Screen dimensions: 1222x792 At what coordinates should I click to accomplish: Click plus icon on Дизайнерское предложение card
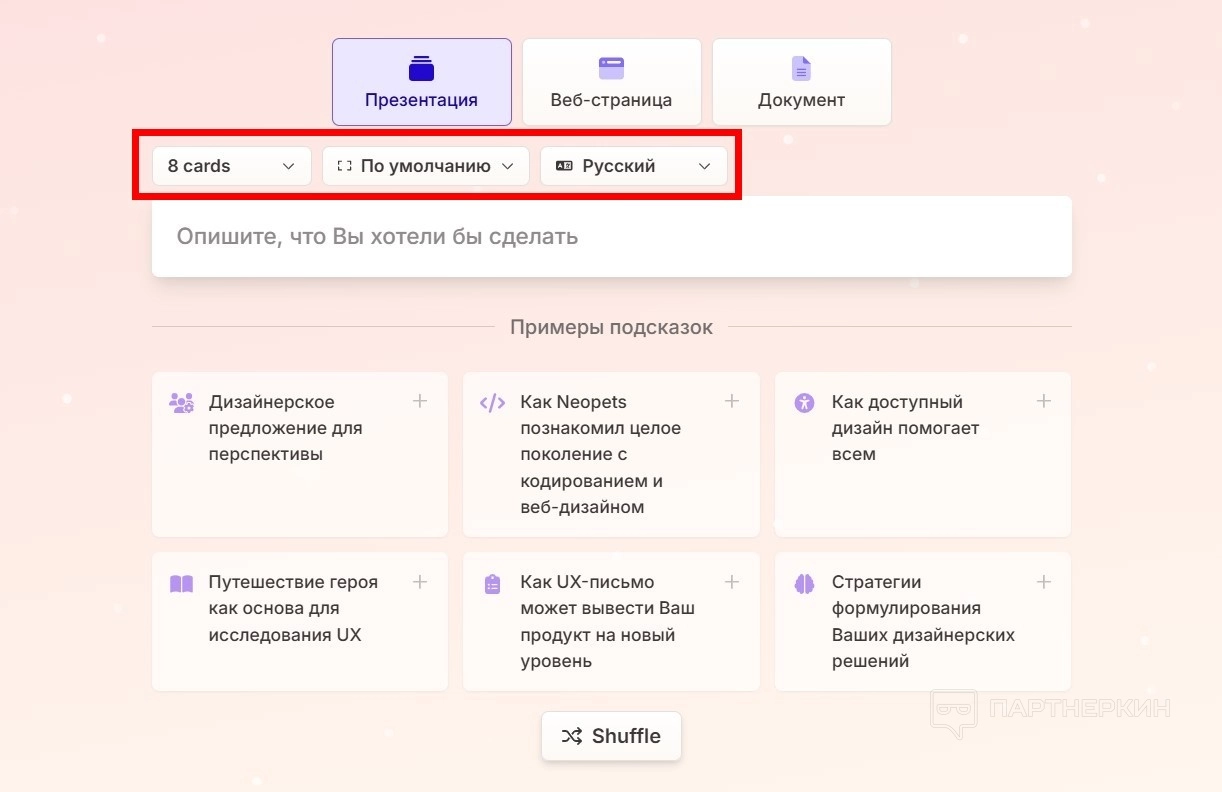pyautogui.click(x=420, y=401)
